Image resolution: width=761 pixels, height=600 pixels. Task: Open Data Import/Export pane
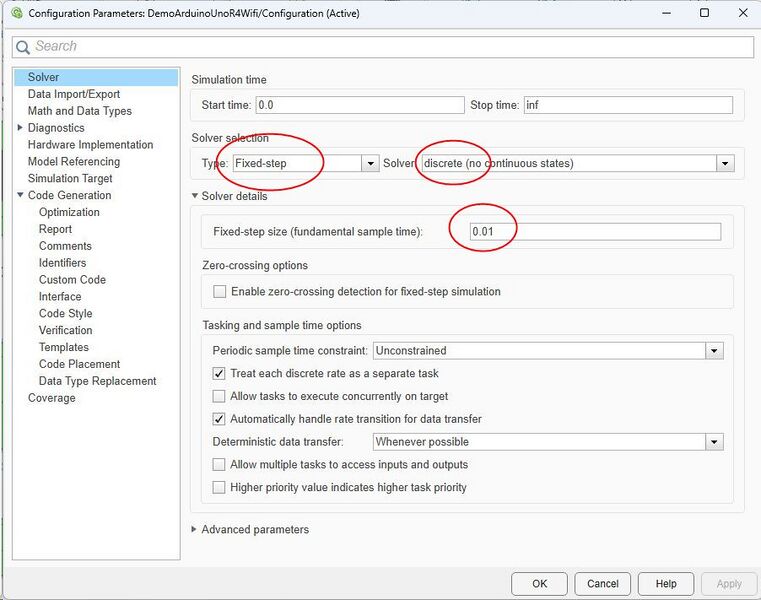pos(74,94)
